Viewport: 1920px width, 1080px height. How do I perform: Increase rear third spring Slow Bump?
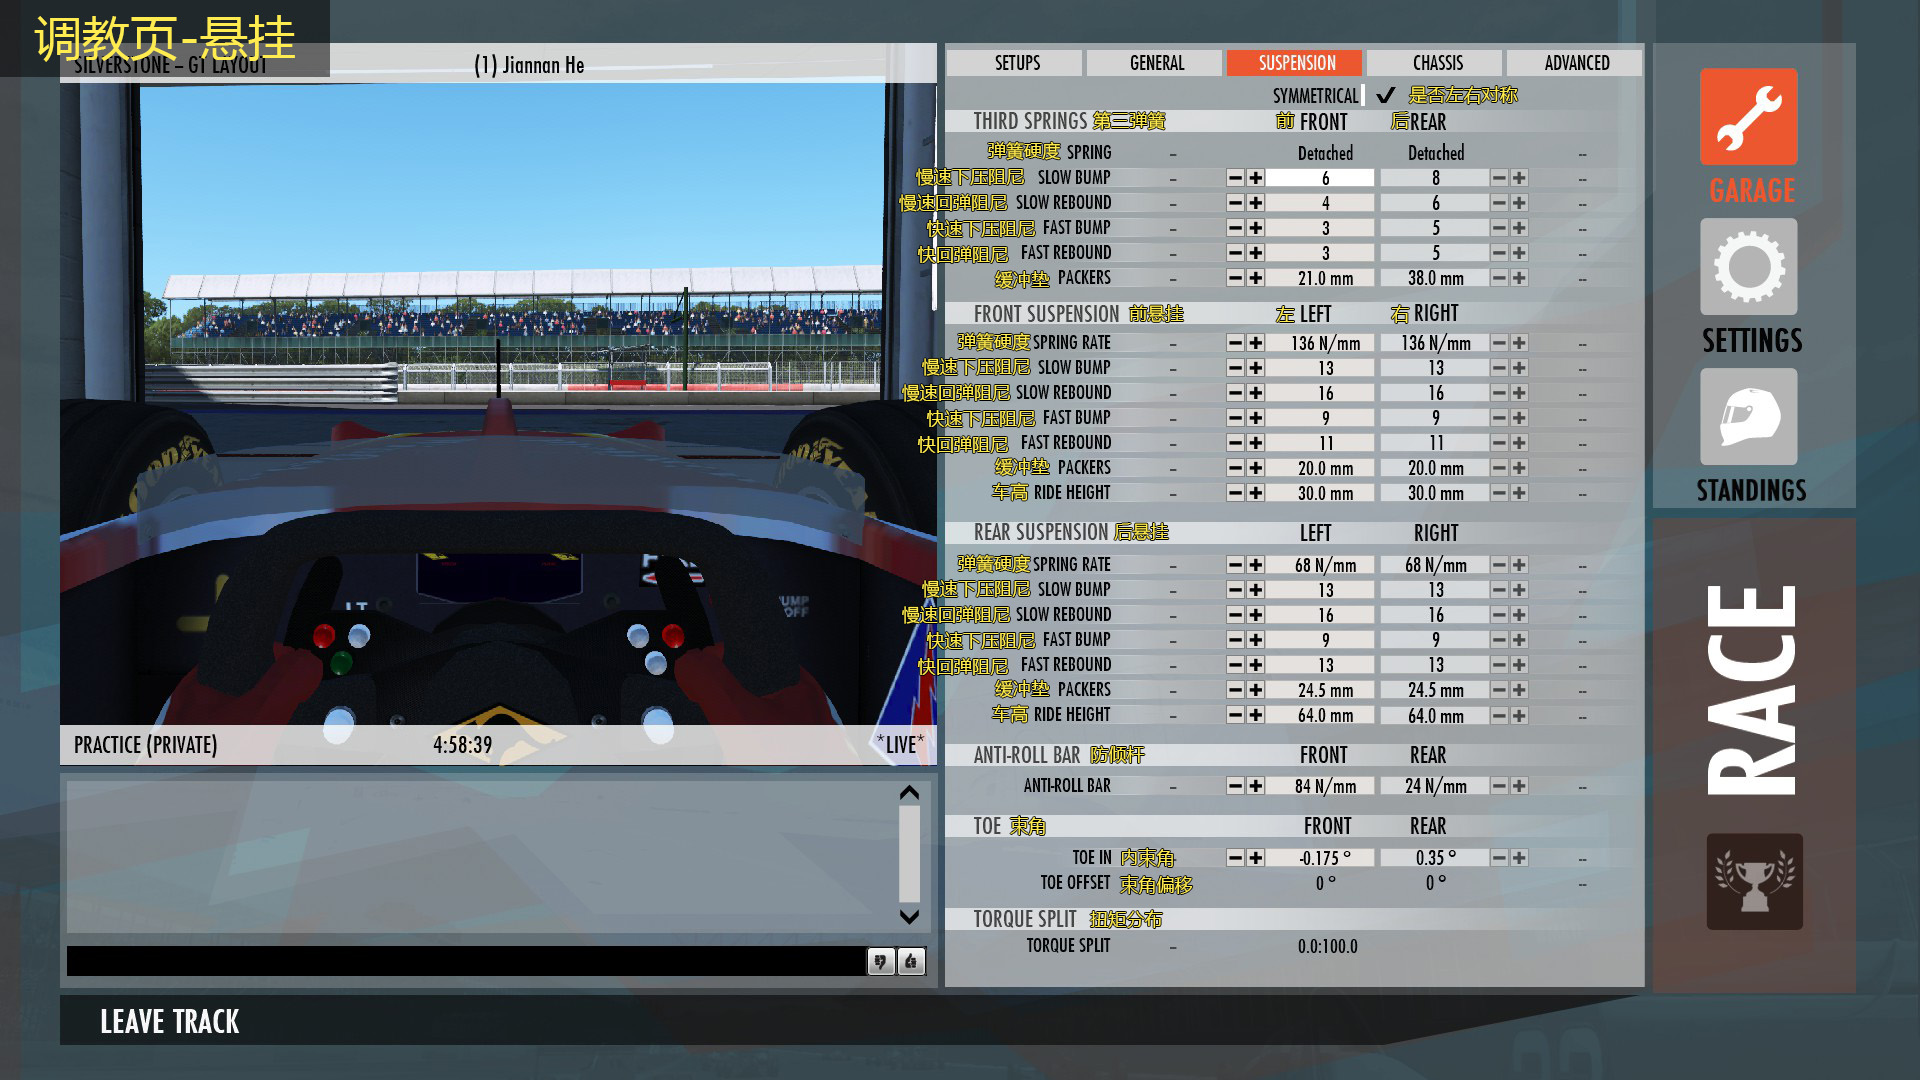[x=1519, y=178]
